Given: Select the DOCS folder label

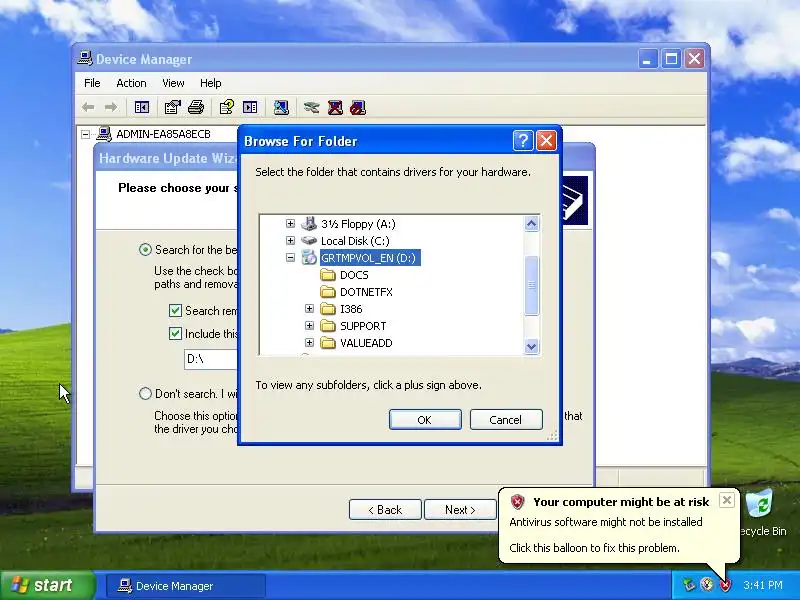Looking at the screenshot, I should coord(354,275).
